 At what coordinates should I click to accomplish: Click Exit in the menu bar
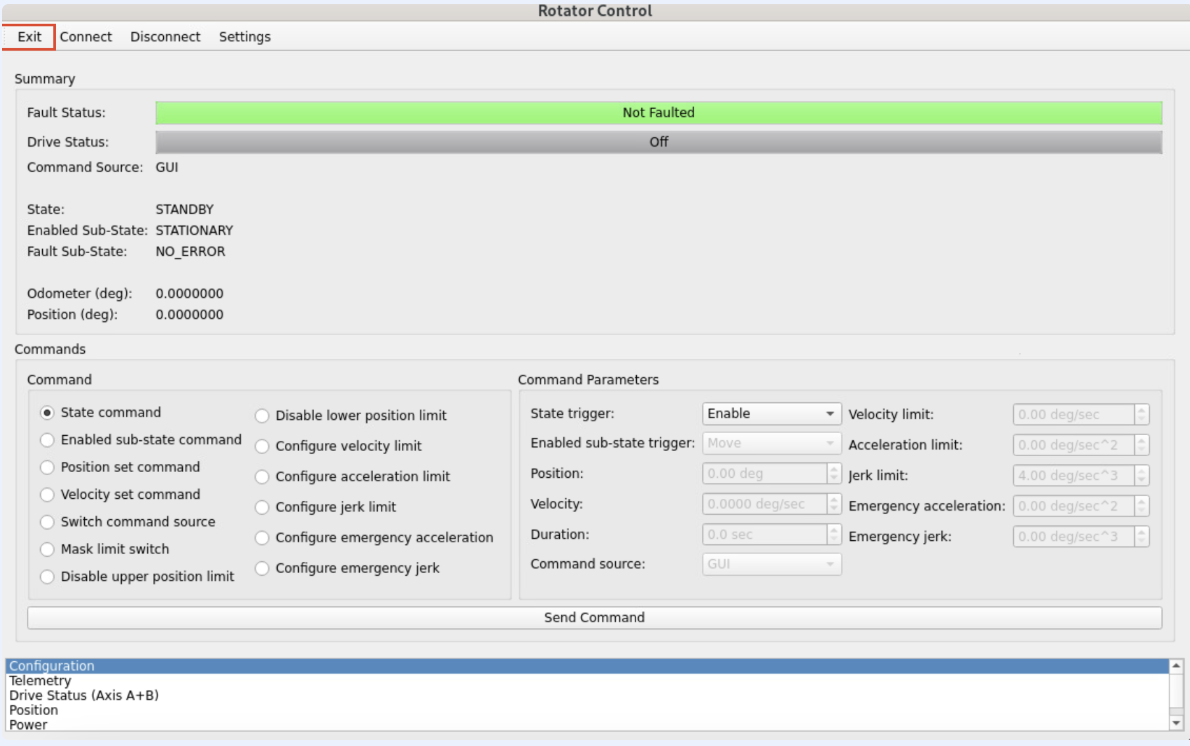(29, 37)
